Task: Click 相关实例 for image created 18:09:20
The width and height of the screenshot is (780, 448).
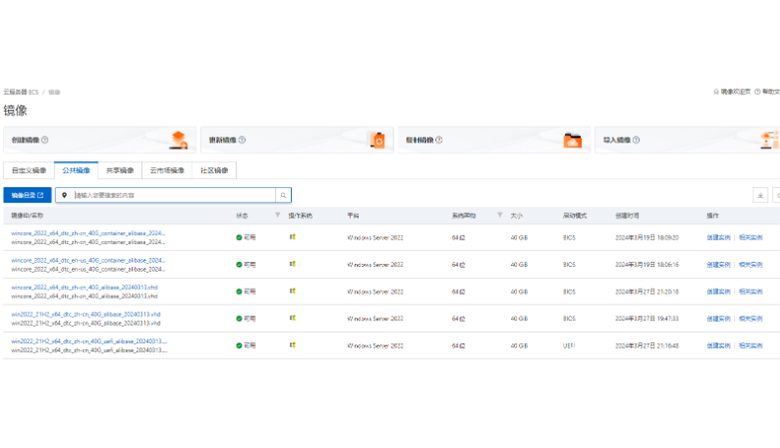Action: pyautogui.click(x=751, y=238)
